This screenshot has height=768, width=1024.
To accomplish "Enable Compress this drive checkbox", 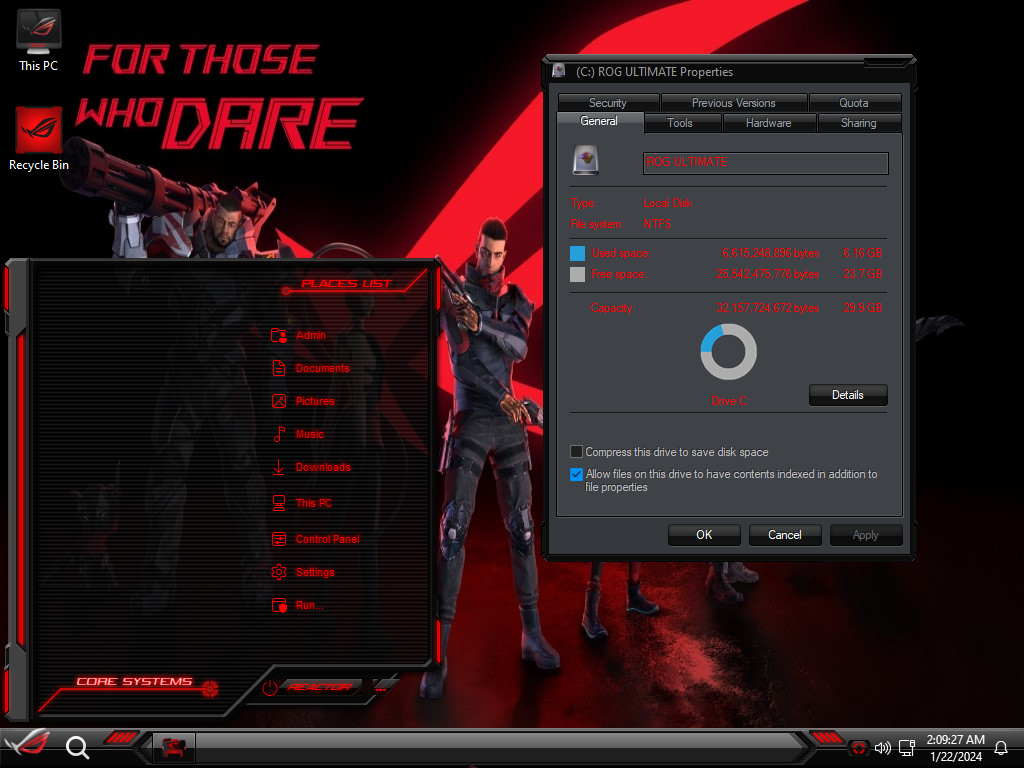I will pos(576,452).
